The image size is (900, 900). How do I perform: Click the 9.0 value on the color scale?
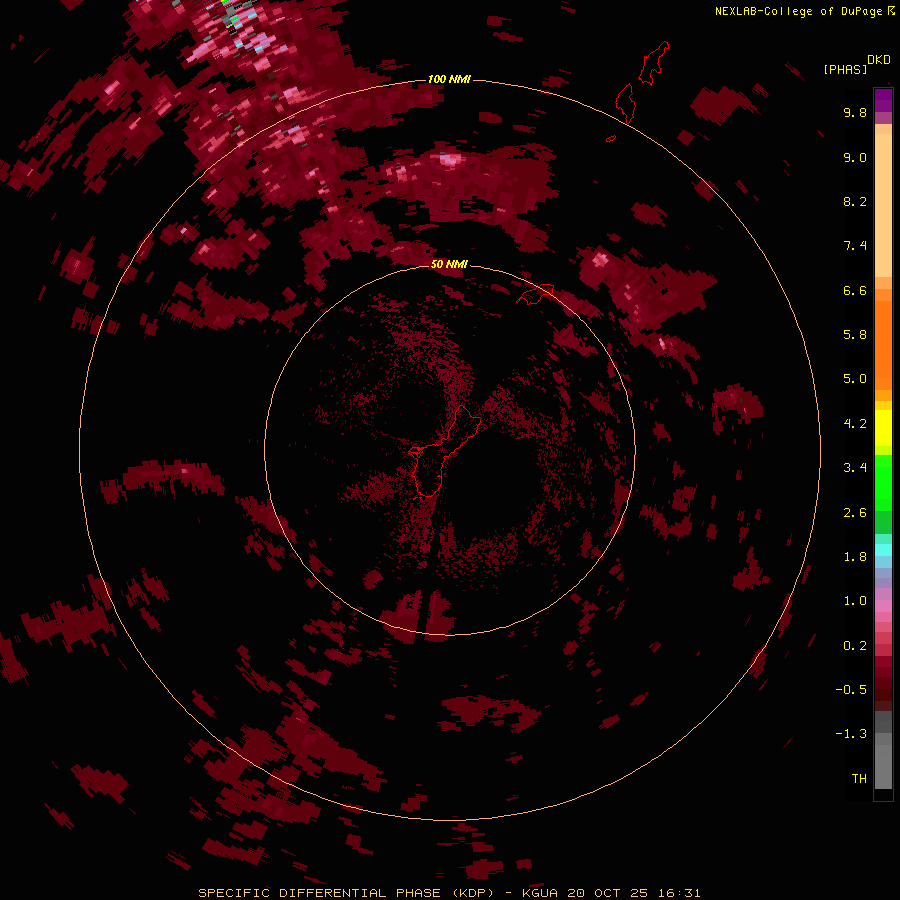pos(855,157)
